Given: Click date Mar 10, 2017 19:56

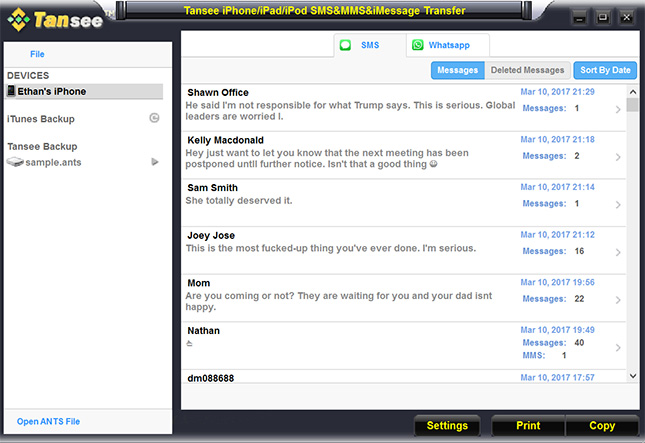Looking at the screenshot, I should point(557,282).
